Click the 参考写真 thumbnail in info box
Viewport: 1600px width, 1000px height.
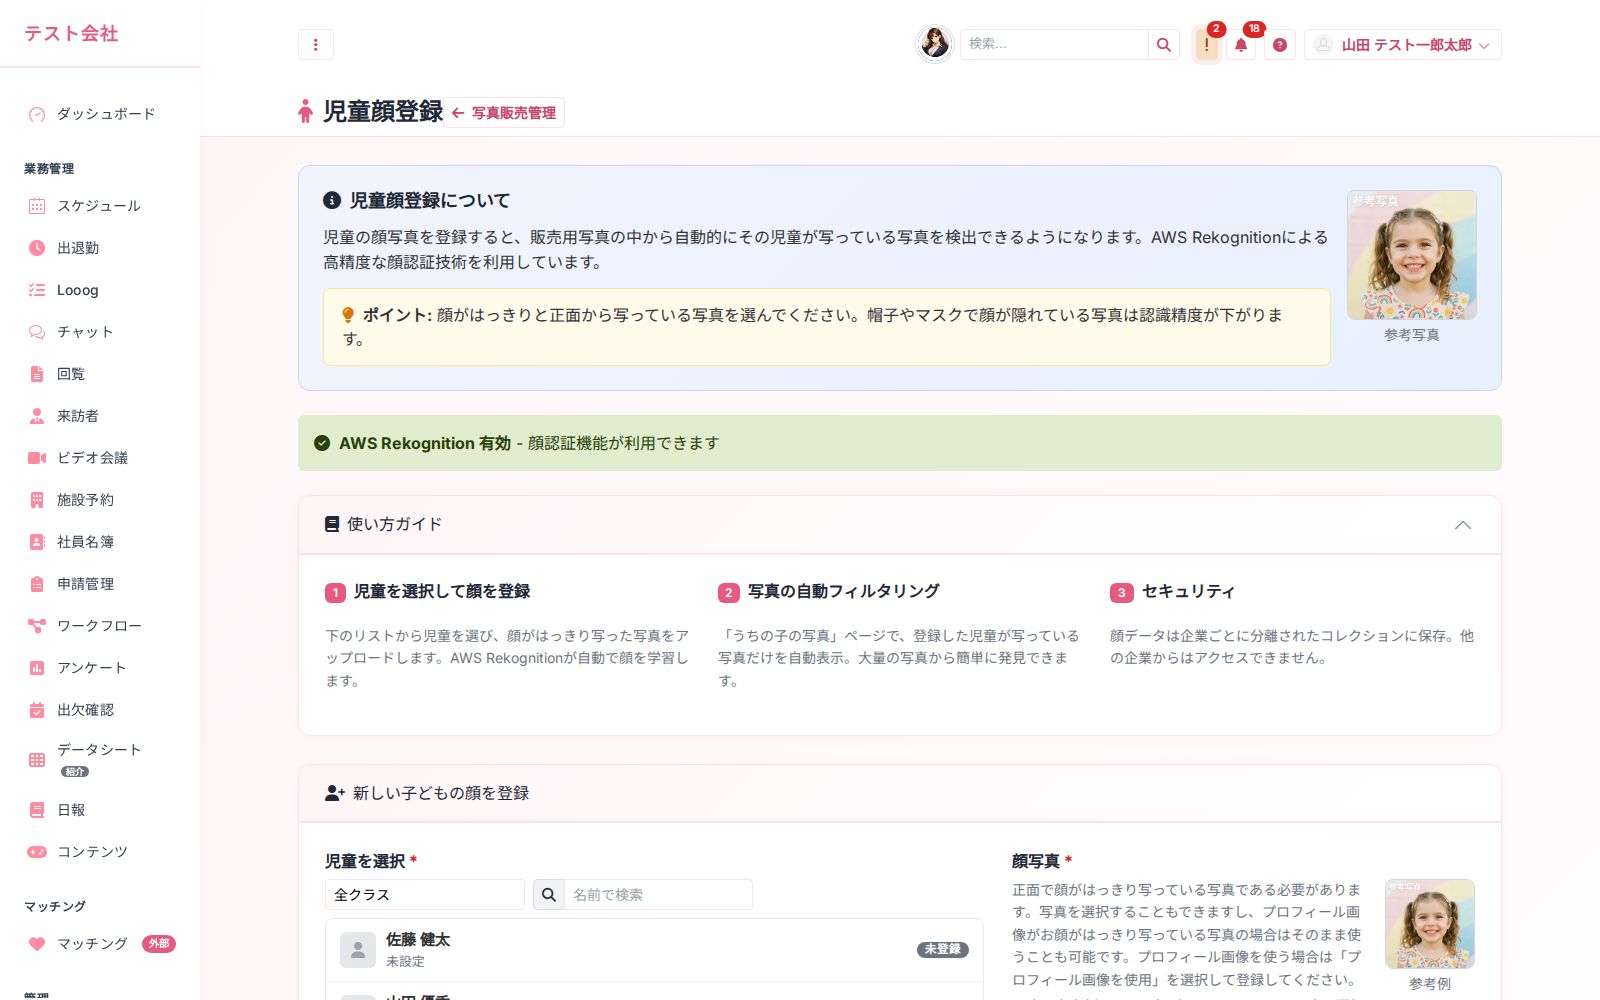(1412, 255)
